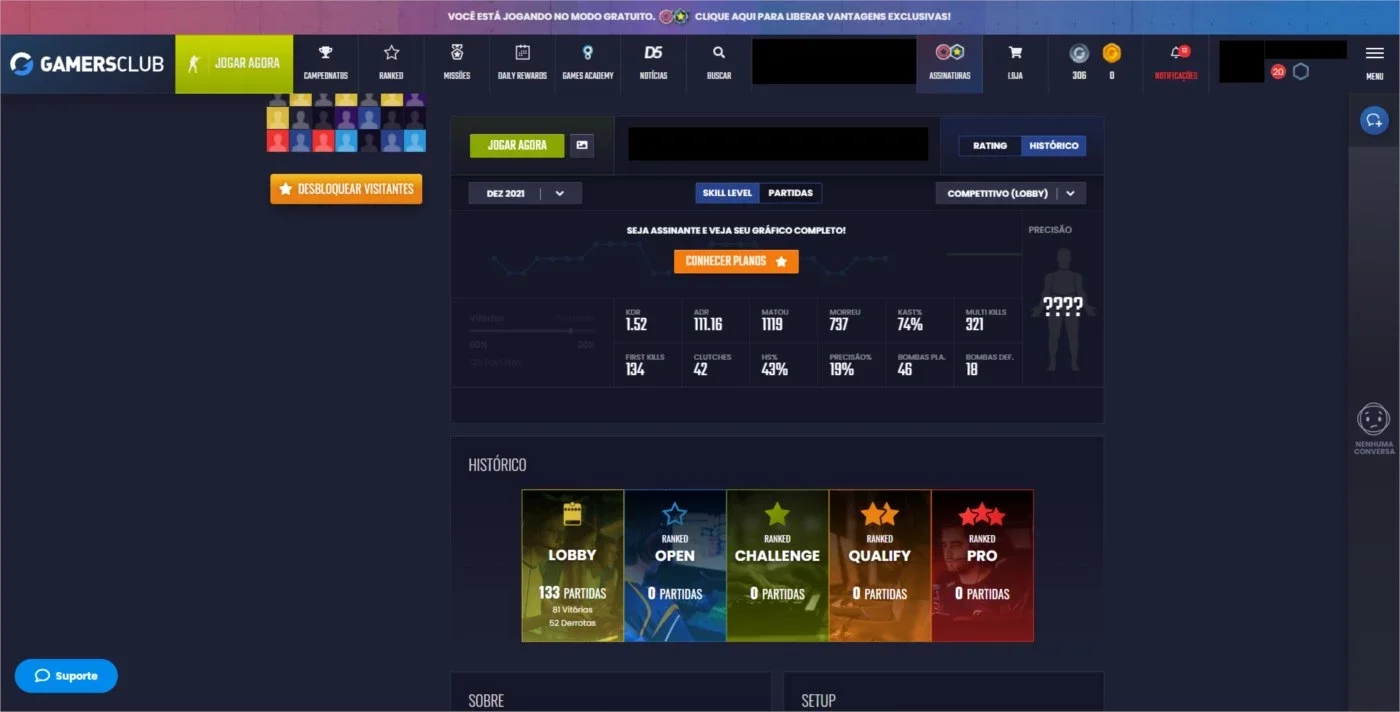Viewport: 1400px width, 712px height.
Task: Open the Ranked star icon in navbar
Action: pyautogui.click(x=391, y=53)
